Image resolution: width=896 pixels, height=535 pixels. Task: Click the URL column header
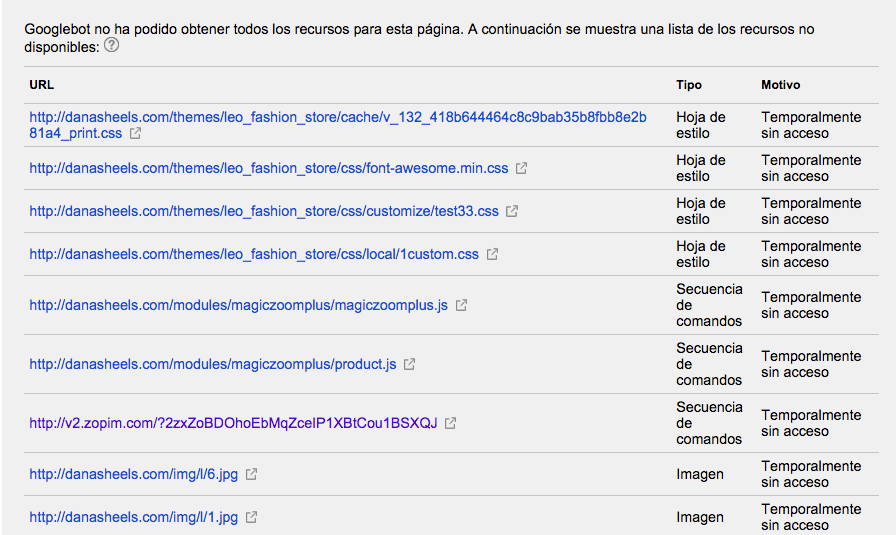pos(42,85)
